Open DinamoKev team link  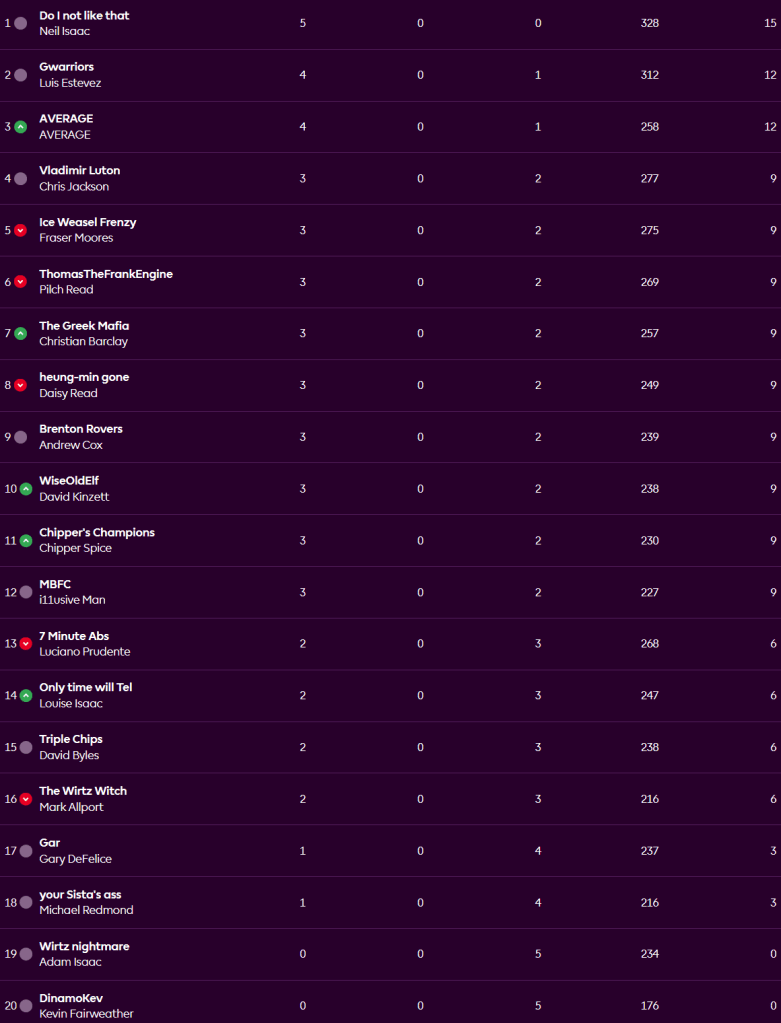(70, 998)
